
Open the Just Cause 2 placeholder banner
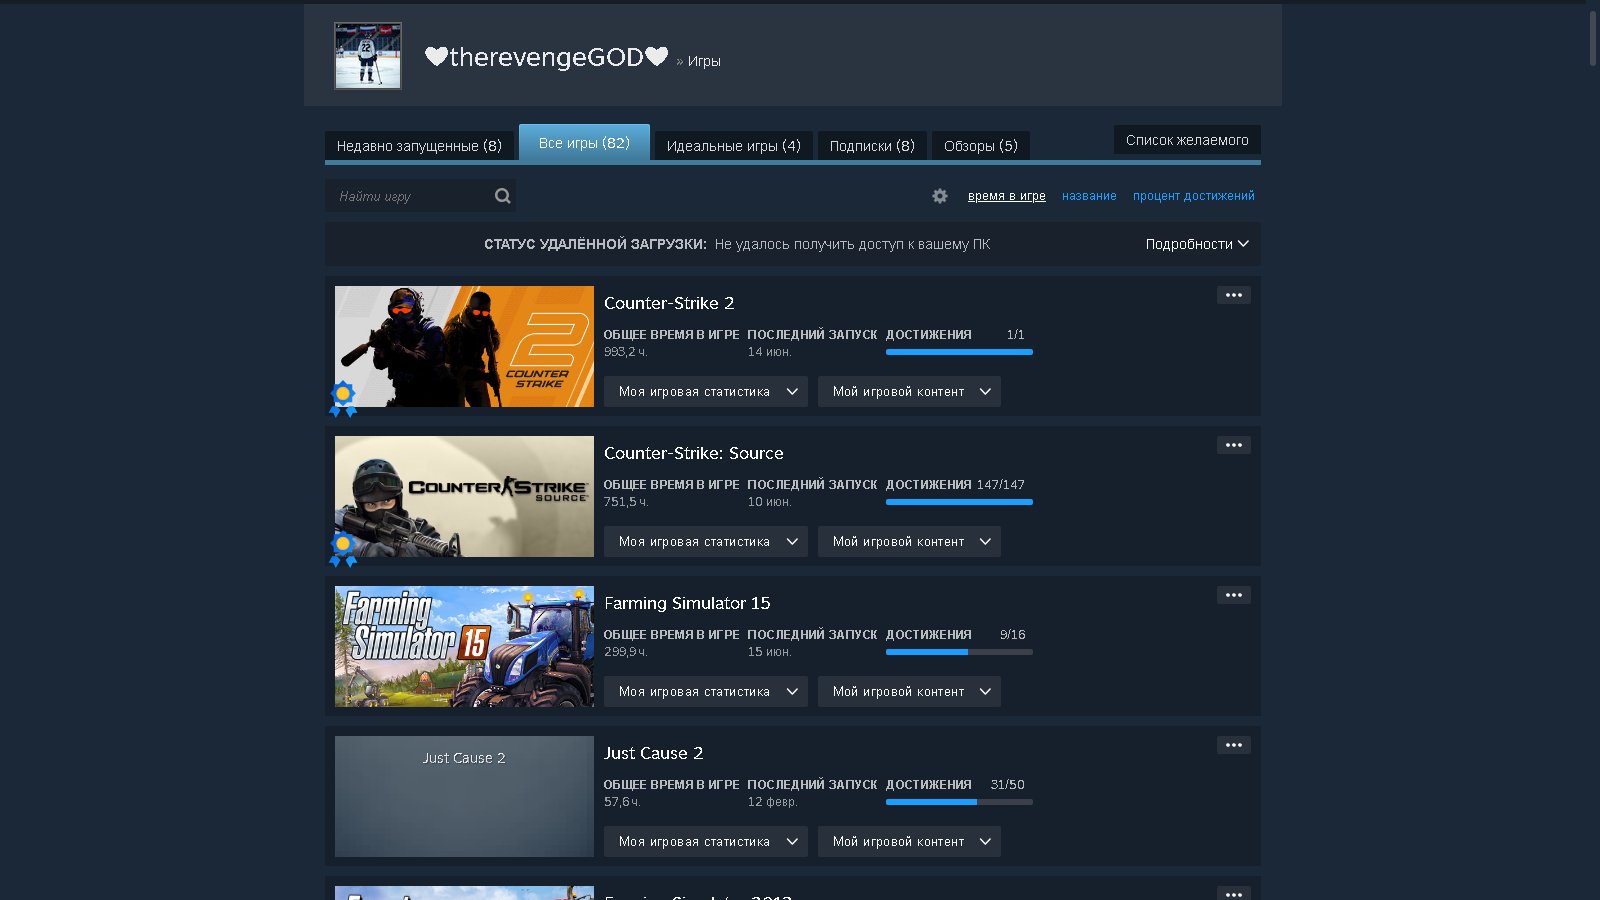point(464,796)
